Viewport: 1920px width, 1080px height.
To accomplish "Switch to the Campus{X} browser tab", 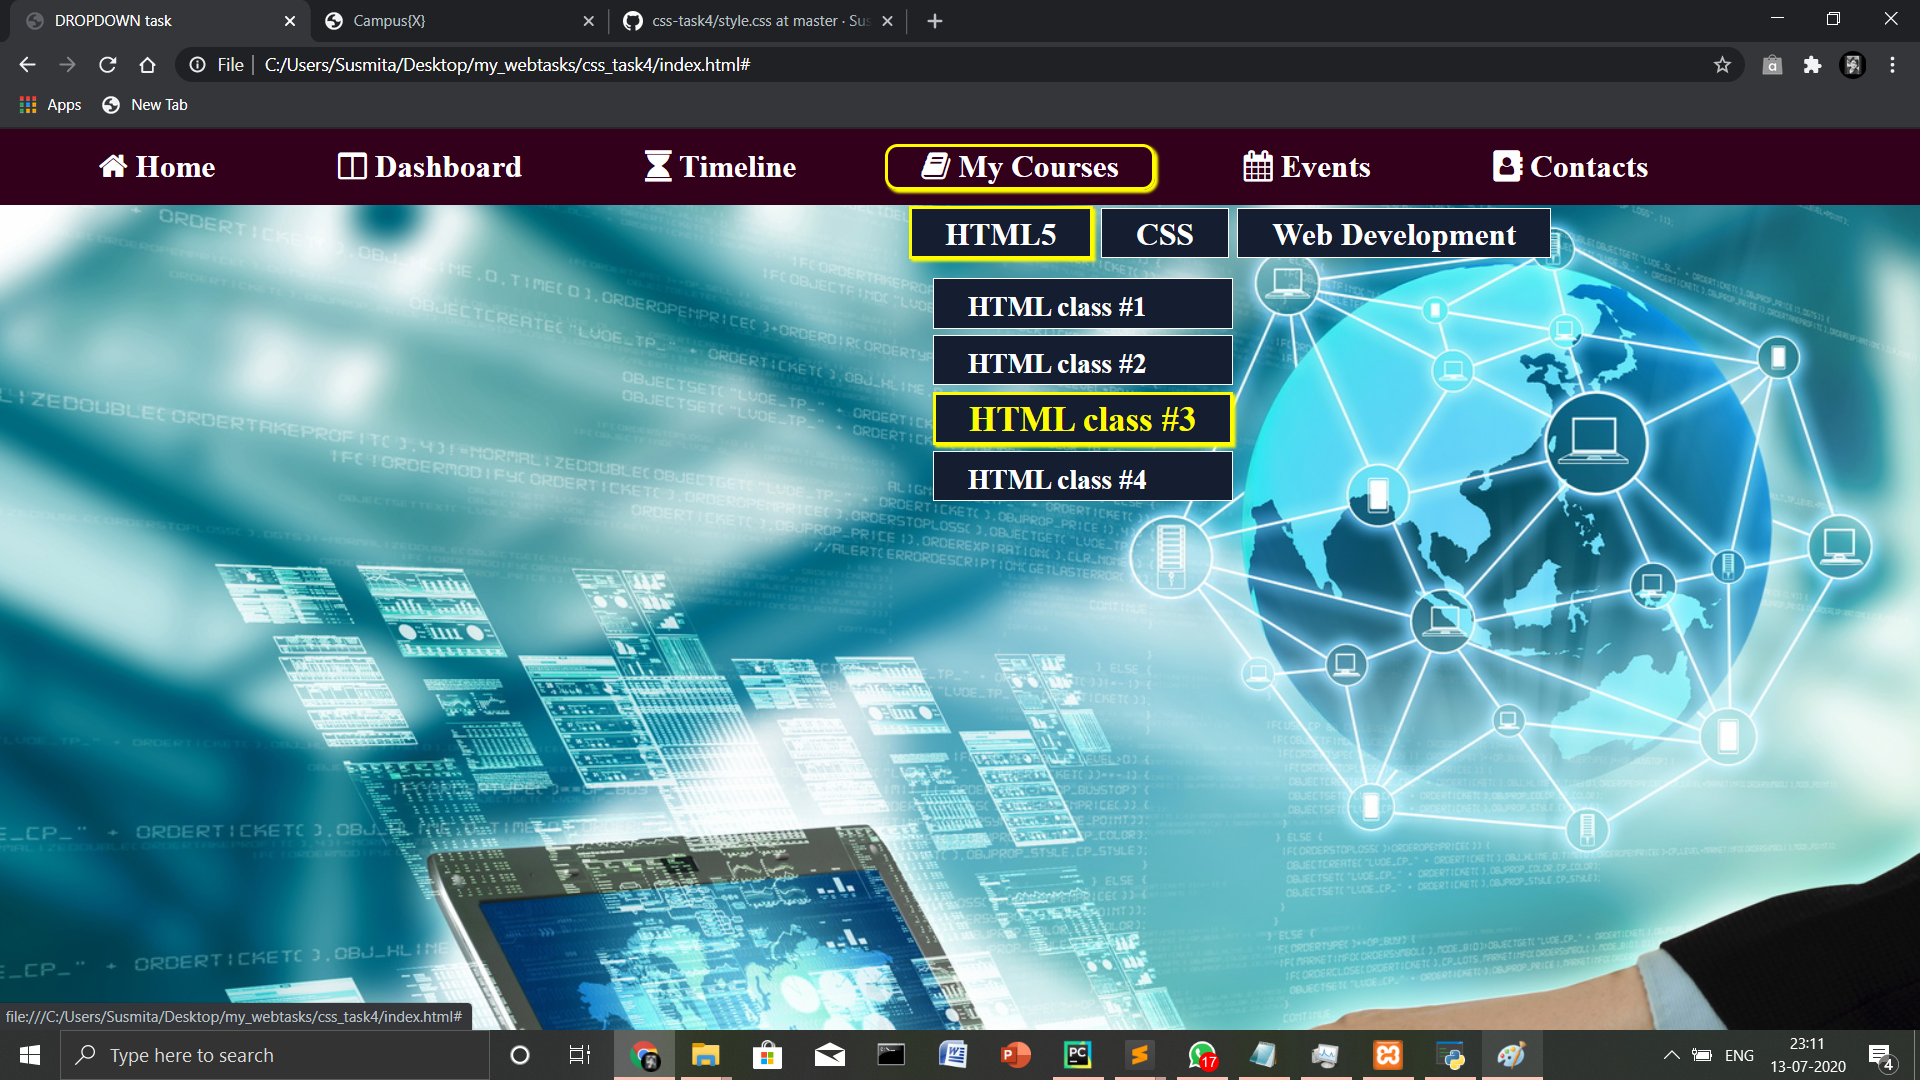I will [460, 21].
